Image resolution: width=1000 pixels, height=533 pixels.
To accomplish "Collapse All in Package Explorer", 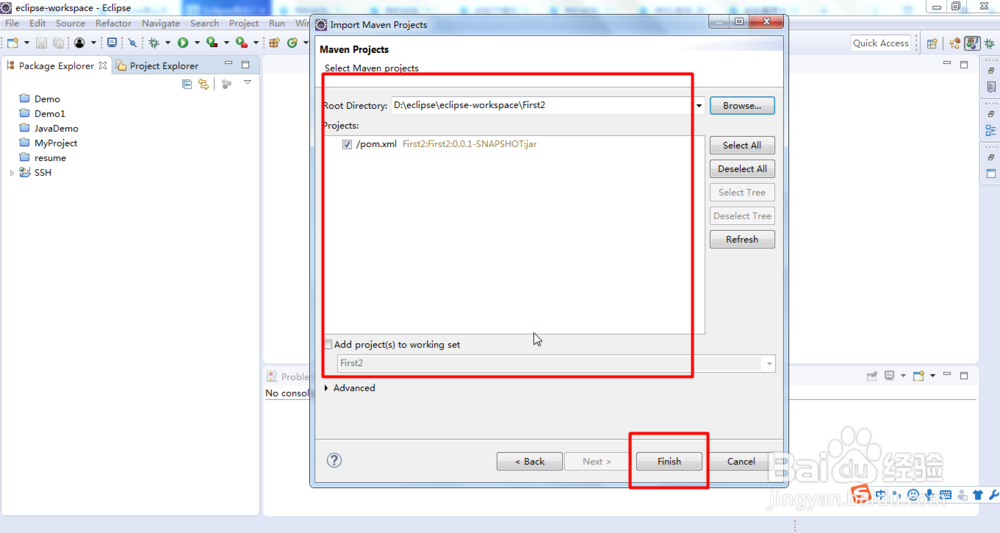I will pyautogui.click(x=187, y=84).
